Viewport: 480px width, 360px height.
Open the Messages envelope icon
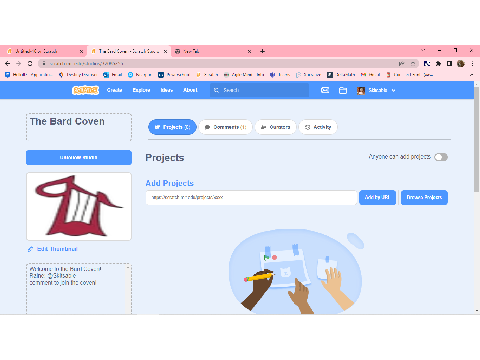click(325, 90)
